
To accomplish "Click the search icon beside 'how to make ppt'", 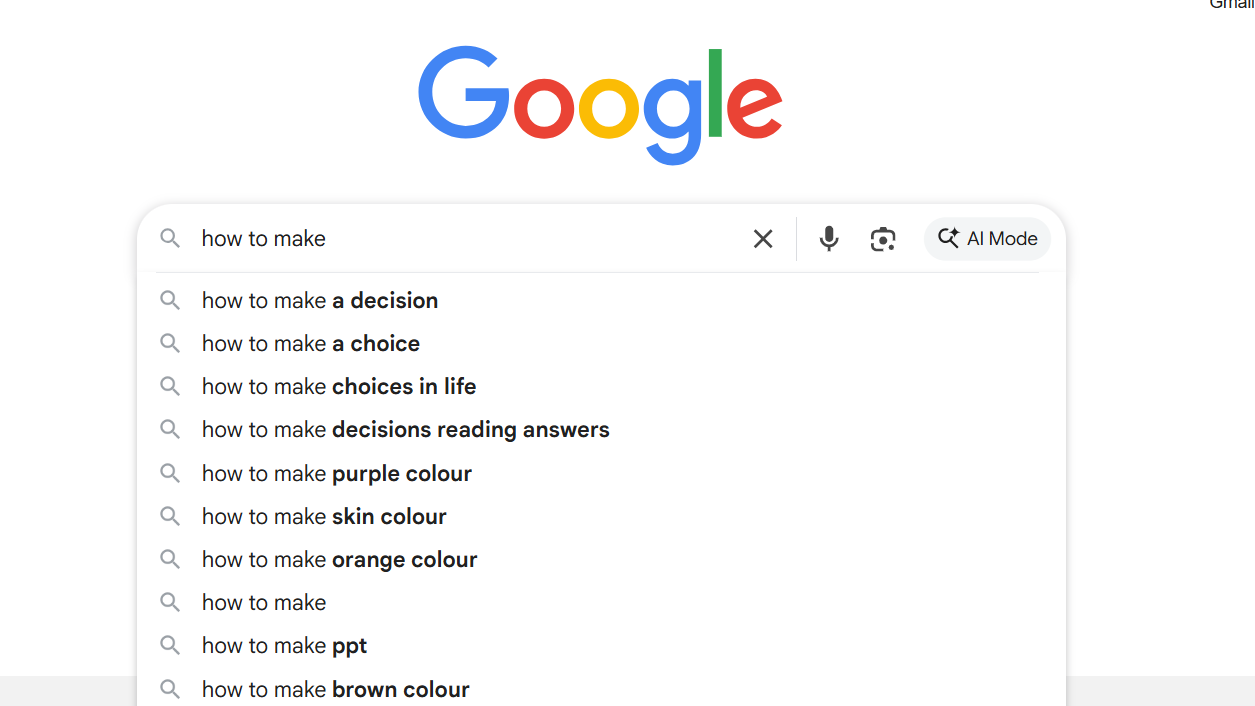I will pos(170,645).
